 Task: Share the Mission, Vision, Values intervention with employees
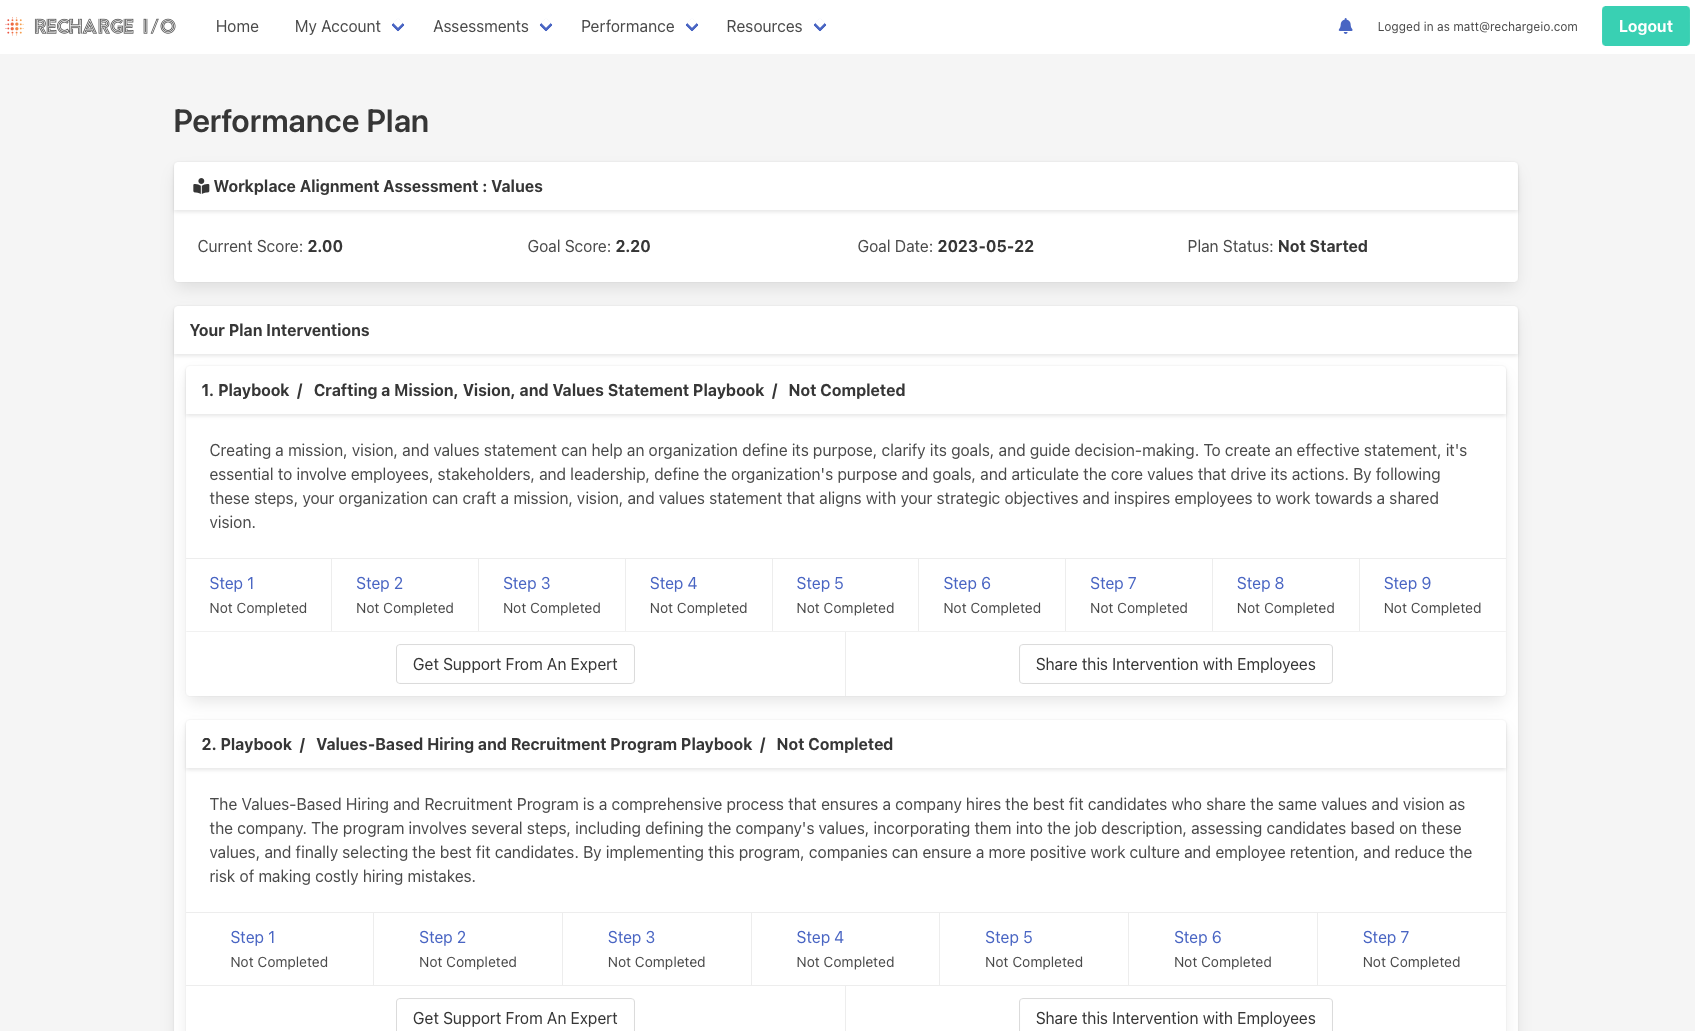coord(1175,664)
